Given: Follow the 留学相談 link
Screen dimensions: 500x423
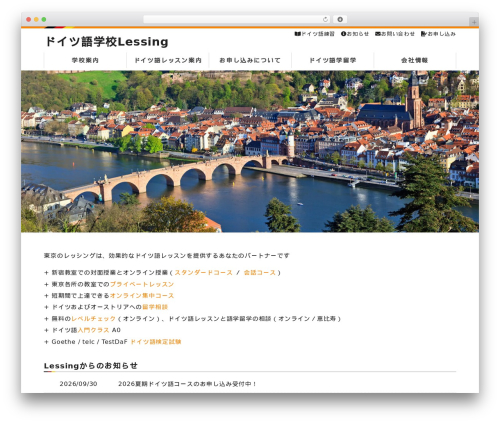Looking at the screenshot, I should pos(155,307).
